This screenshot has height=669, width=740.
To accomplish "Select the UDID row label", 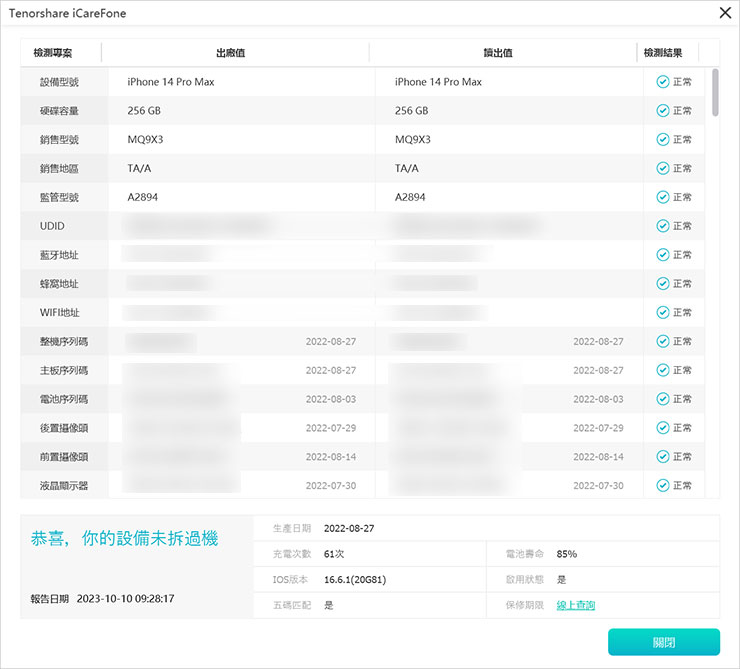I will [52, 226].
